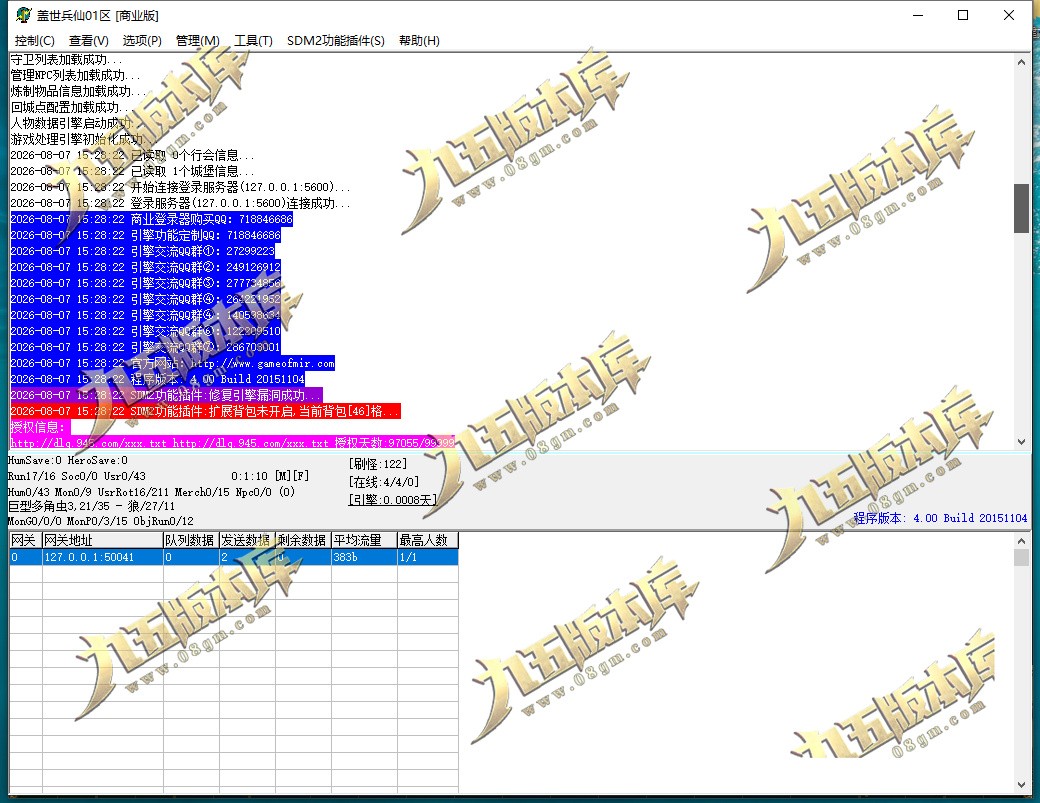Click the log panel scroll up arrow

click(x=1021, y=62)
